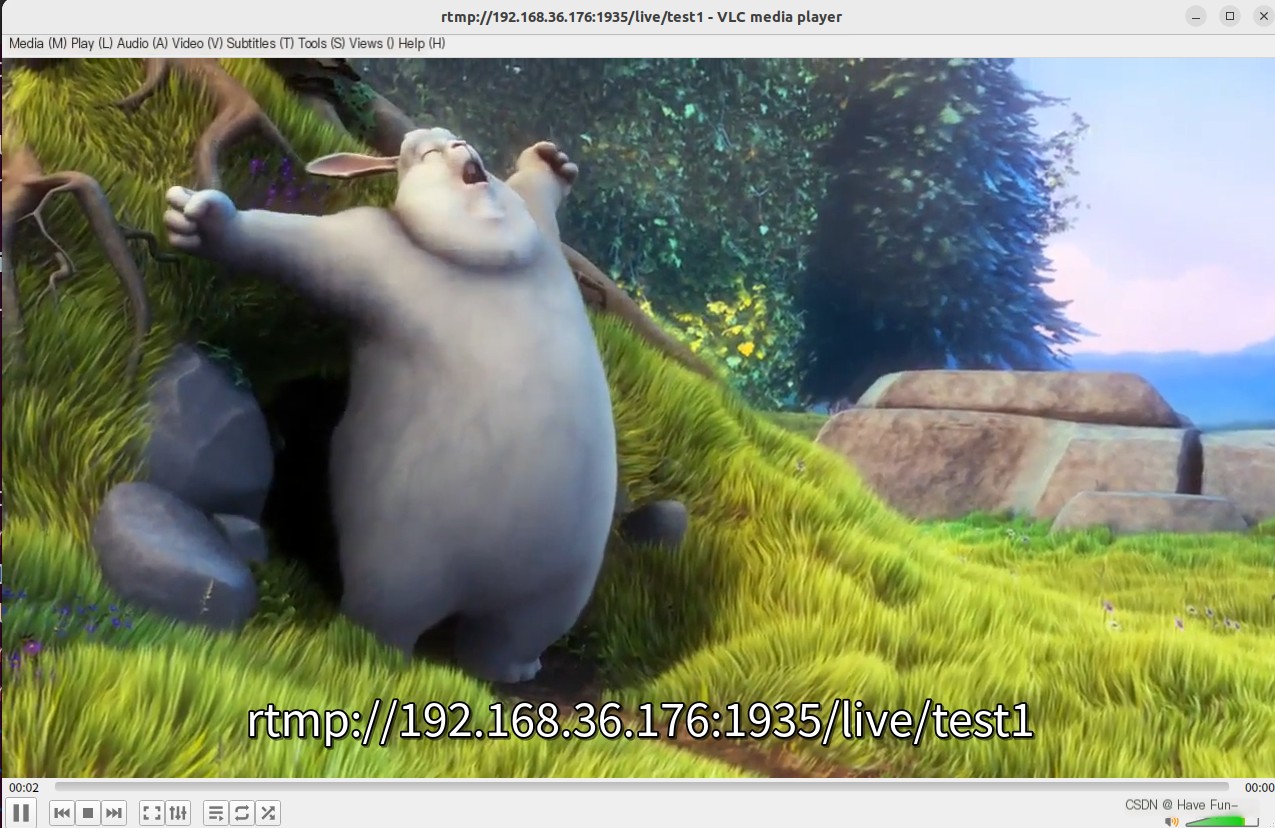Open the Play (L) menu
This screenshot has width=1275, height=828.
92,44
